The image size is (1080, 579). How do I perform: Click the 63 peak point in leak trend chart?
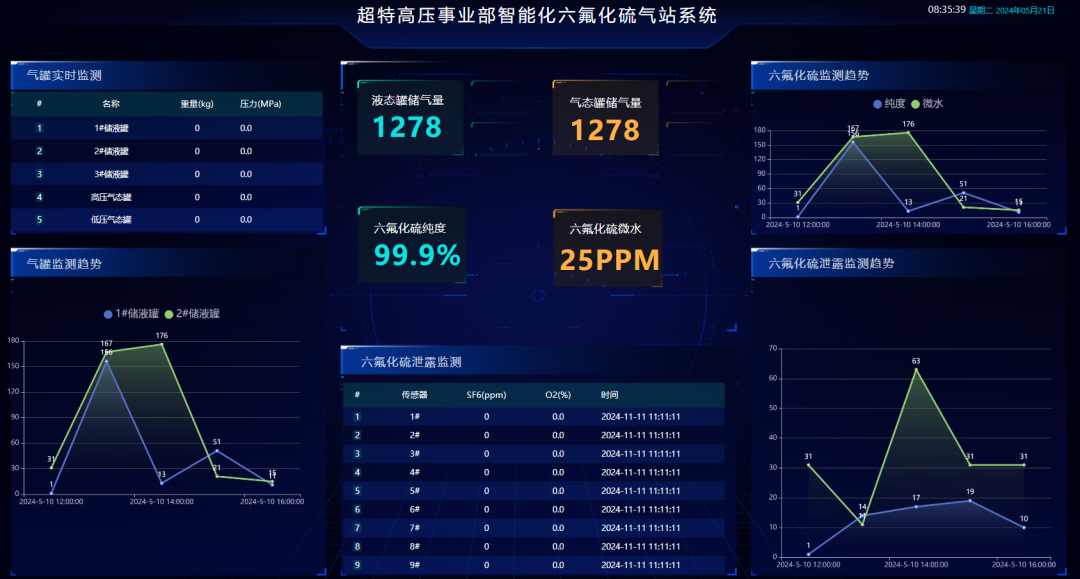point(916,369)
